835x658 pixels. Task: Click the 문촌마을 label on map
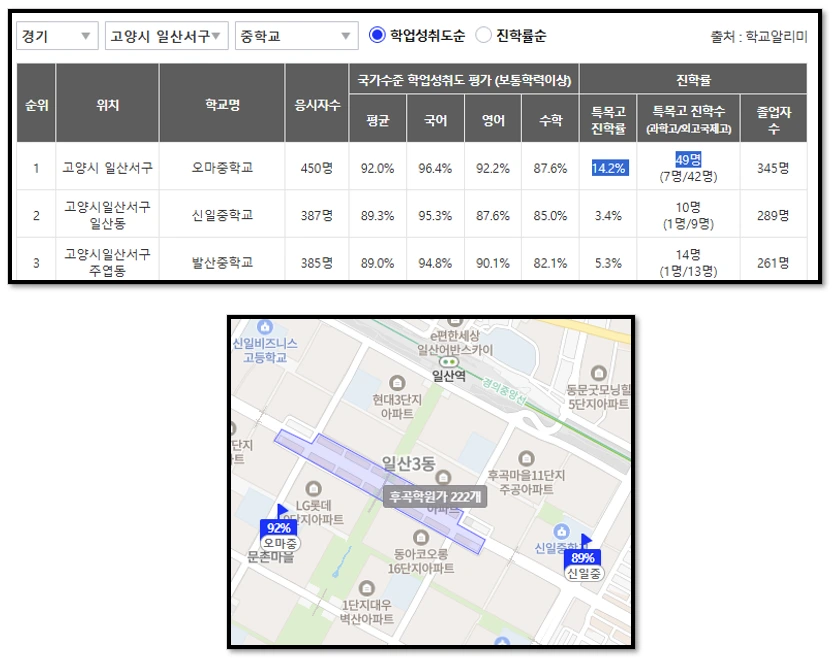tap(271, 557)
